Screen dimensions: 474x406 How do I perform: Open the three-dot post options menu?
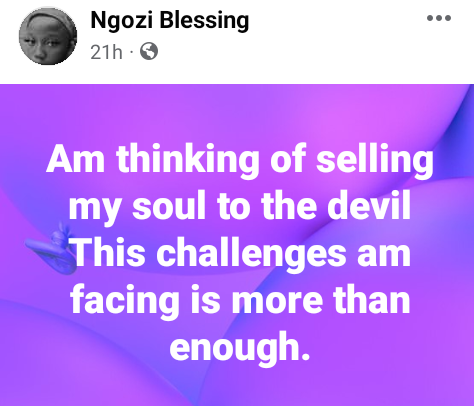[439, 18]
